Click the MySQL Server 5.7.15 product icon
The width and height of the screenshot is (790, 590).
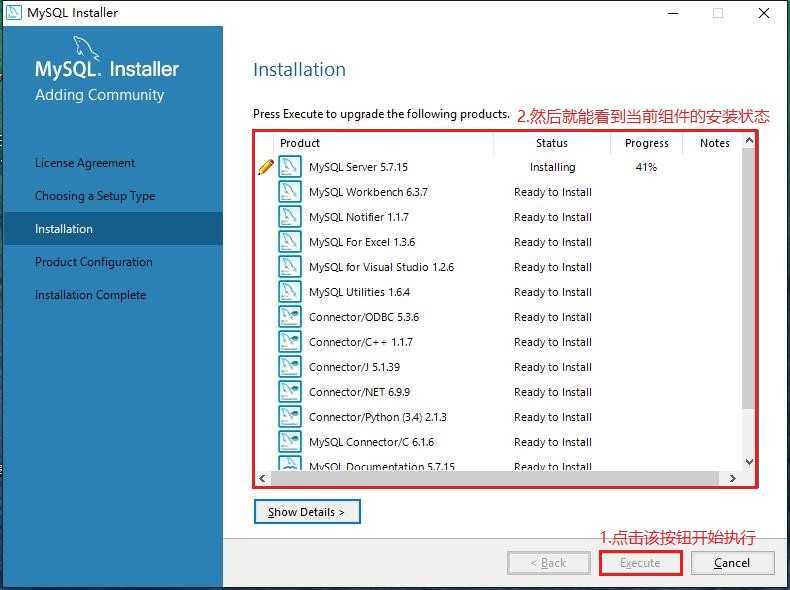coord(290,167)
